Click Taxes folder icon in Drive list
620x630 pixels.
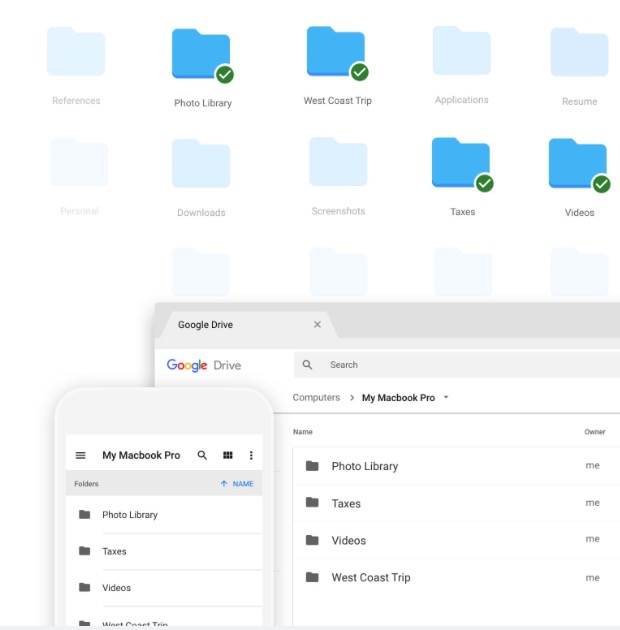(x=312, y=502)
